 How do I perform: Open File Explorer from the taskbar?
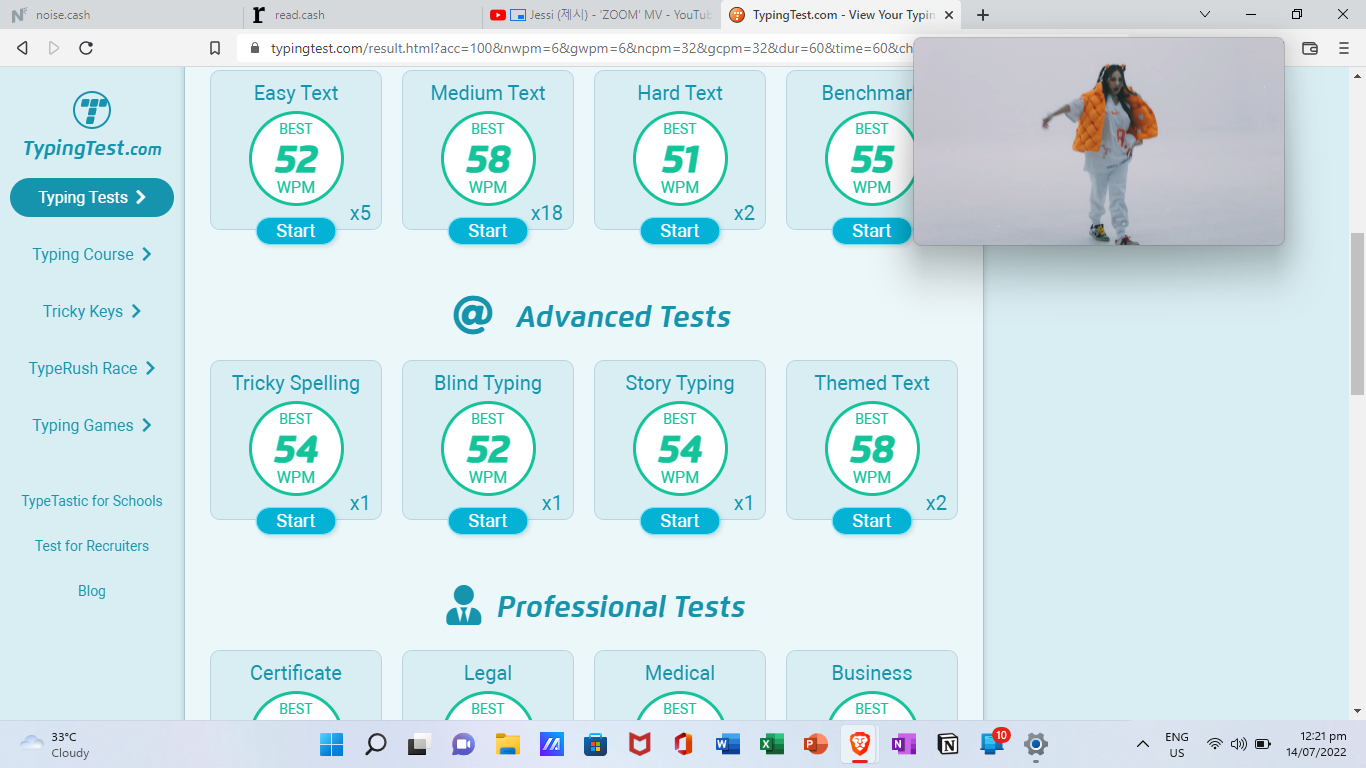point(507,744)
